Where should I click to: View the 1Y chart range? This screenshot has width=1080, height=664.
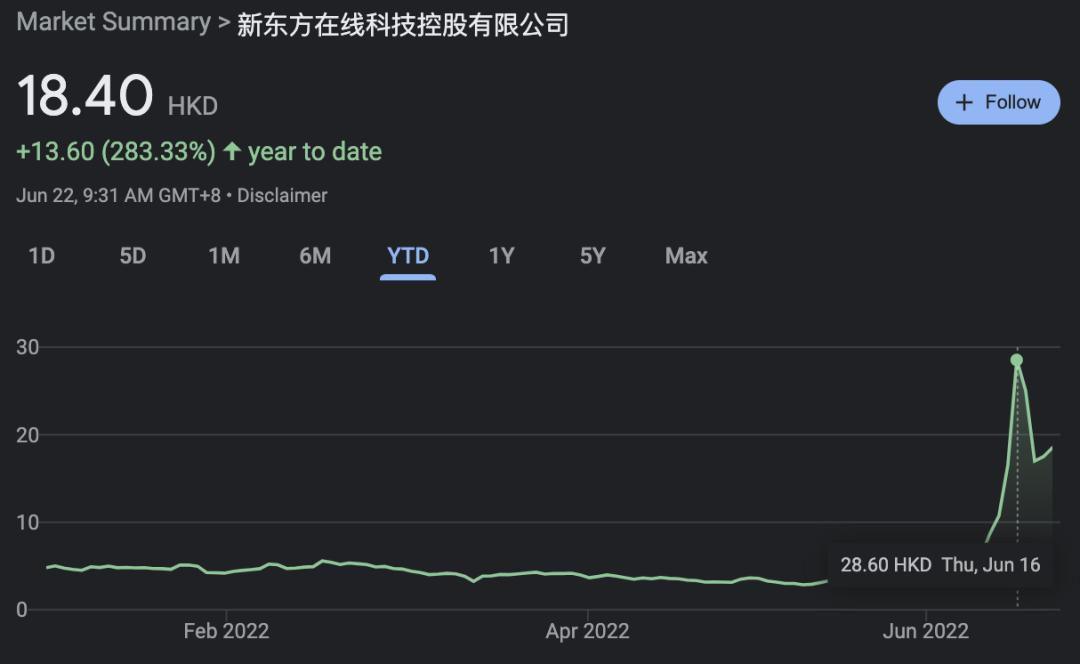(x=501, y=256)
